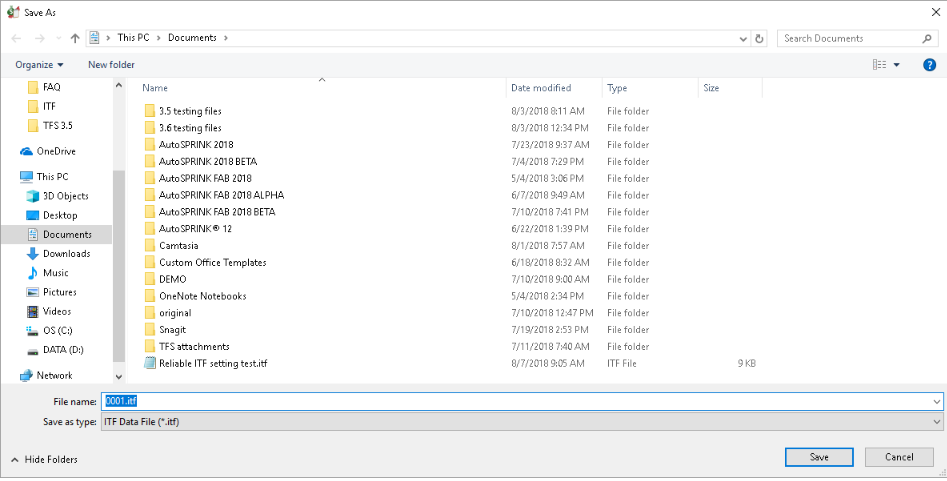The image size is (947, 481).
Task: Go up one folder level arrow
Action: [x=75, y=38]
